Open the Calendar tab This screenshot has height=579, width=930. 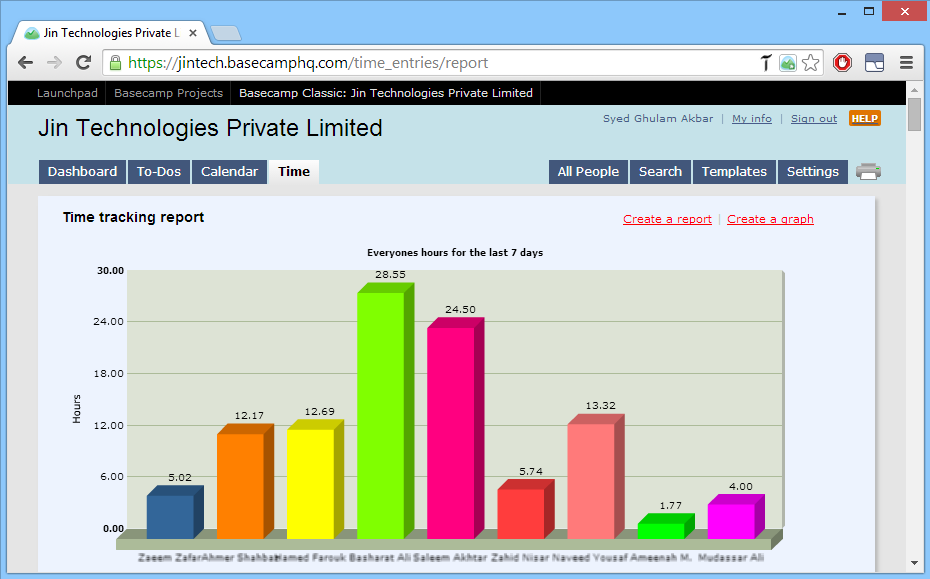tap(229, 172)
